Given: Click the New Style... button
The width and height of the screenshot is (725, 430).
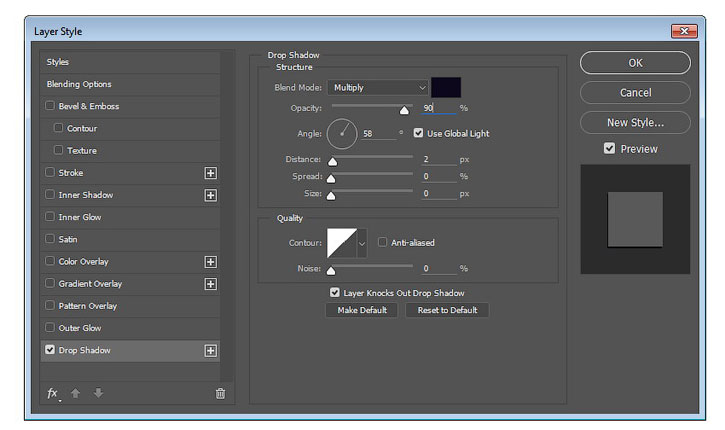Looking at the screenshot, I should point(635,123).
